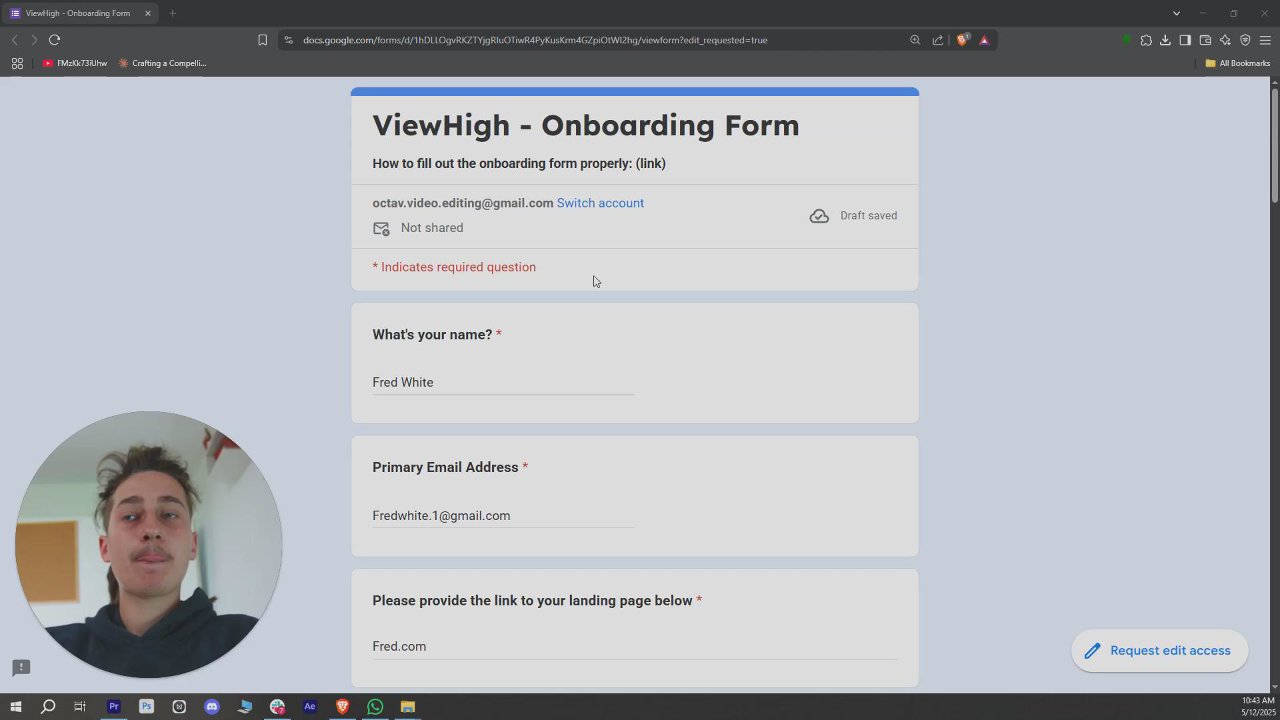The image size is (1280, 720).
Task: Click the address bar URL
Action: (x=535, y=40)
